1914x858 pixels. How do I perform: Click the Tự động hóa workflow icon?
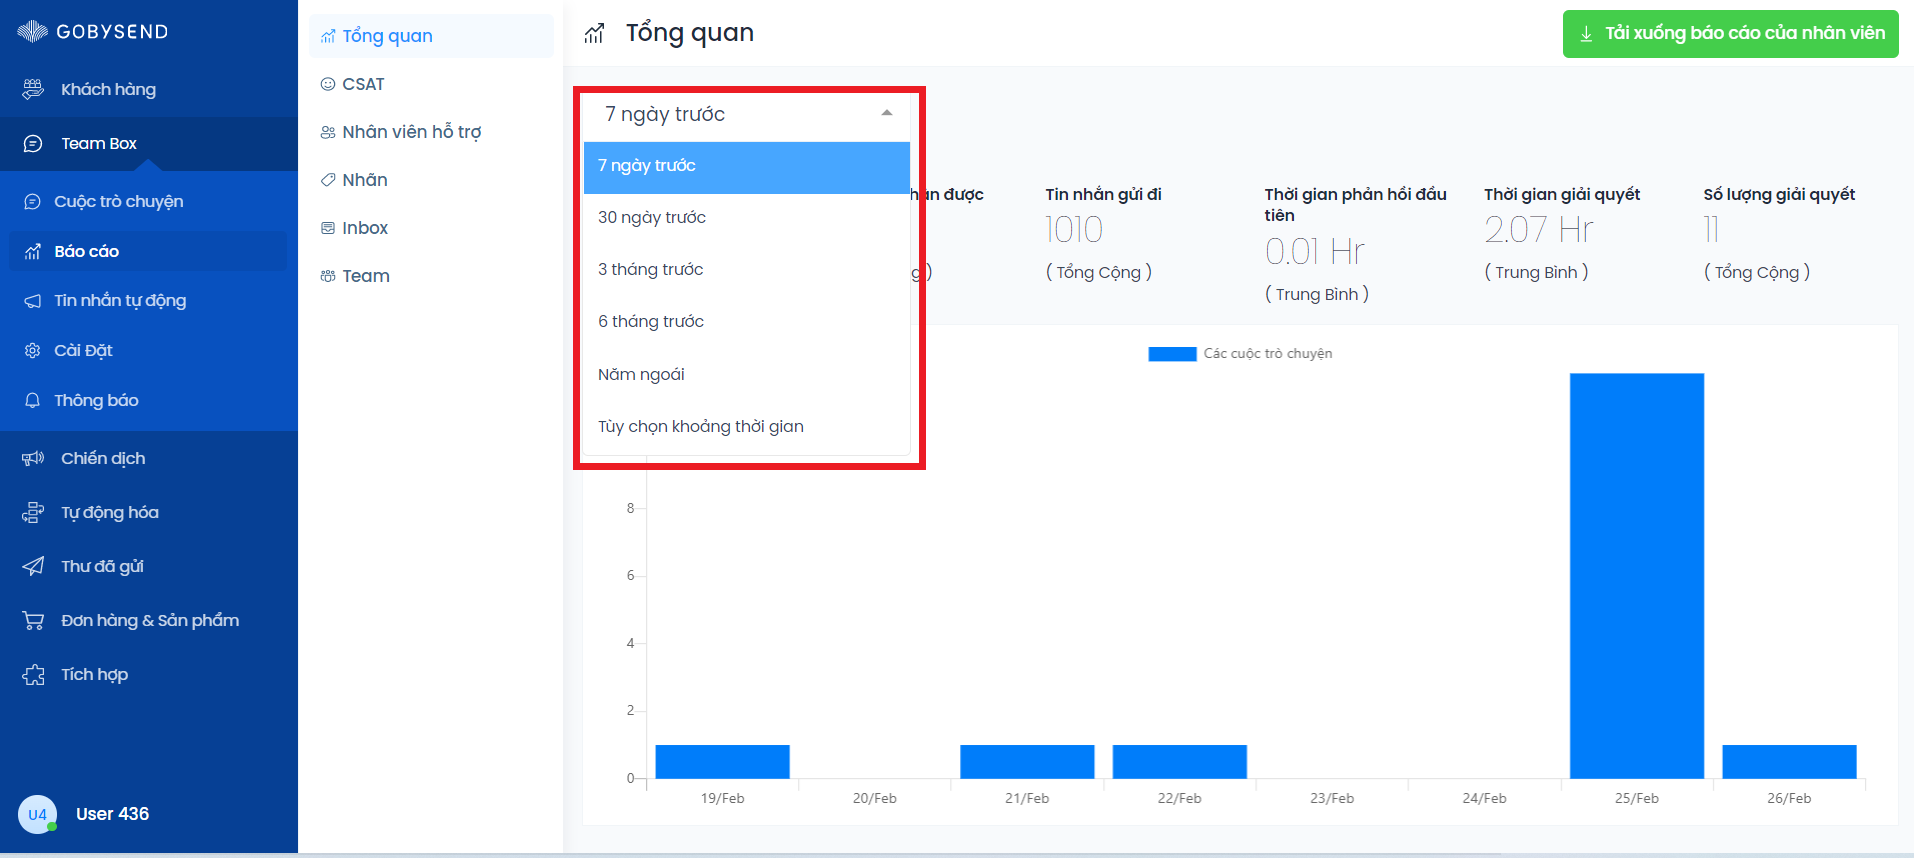pyautogui.click(x=33, y=512)
